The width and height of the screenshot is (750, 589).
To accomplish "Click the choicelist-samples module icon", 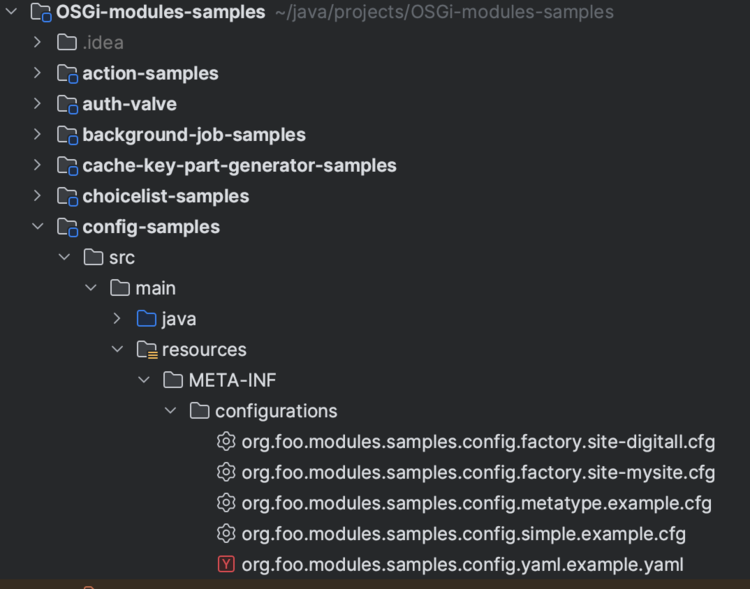I will point(67,196).
